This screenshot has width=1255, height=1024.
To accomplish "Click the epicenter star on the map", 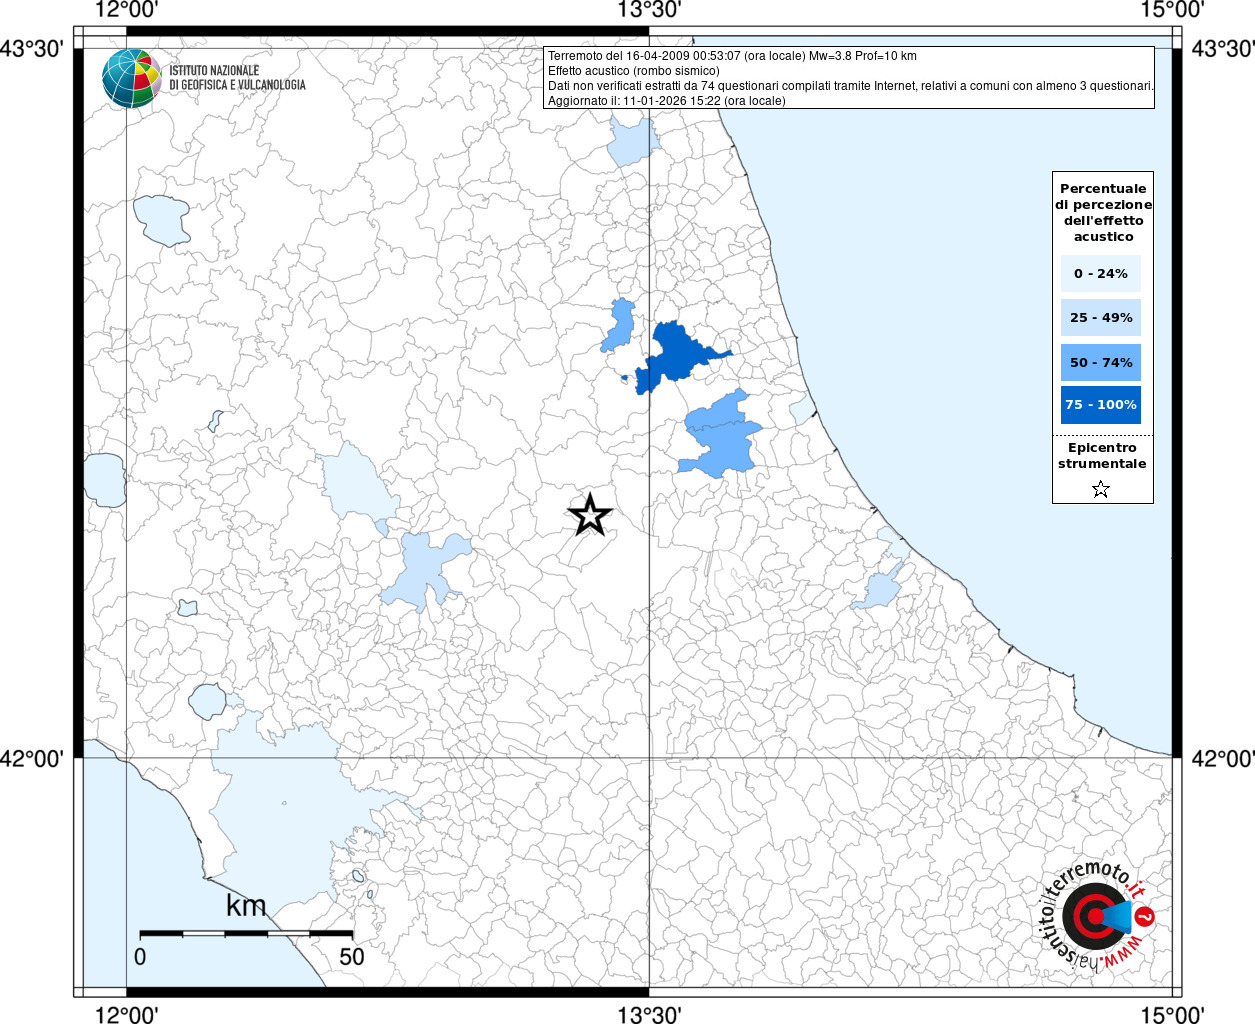I will [590, 515].
